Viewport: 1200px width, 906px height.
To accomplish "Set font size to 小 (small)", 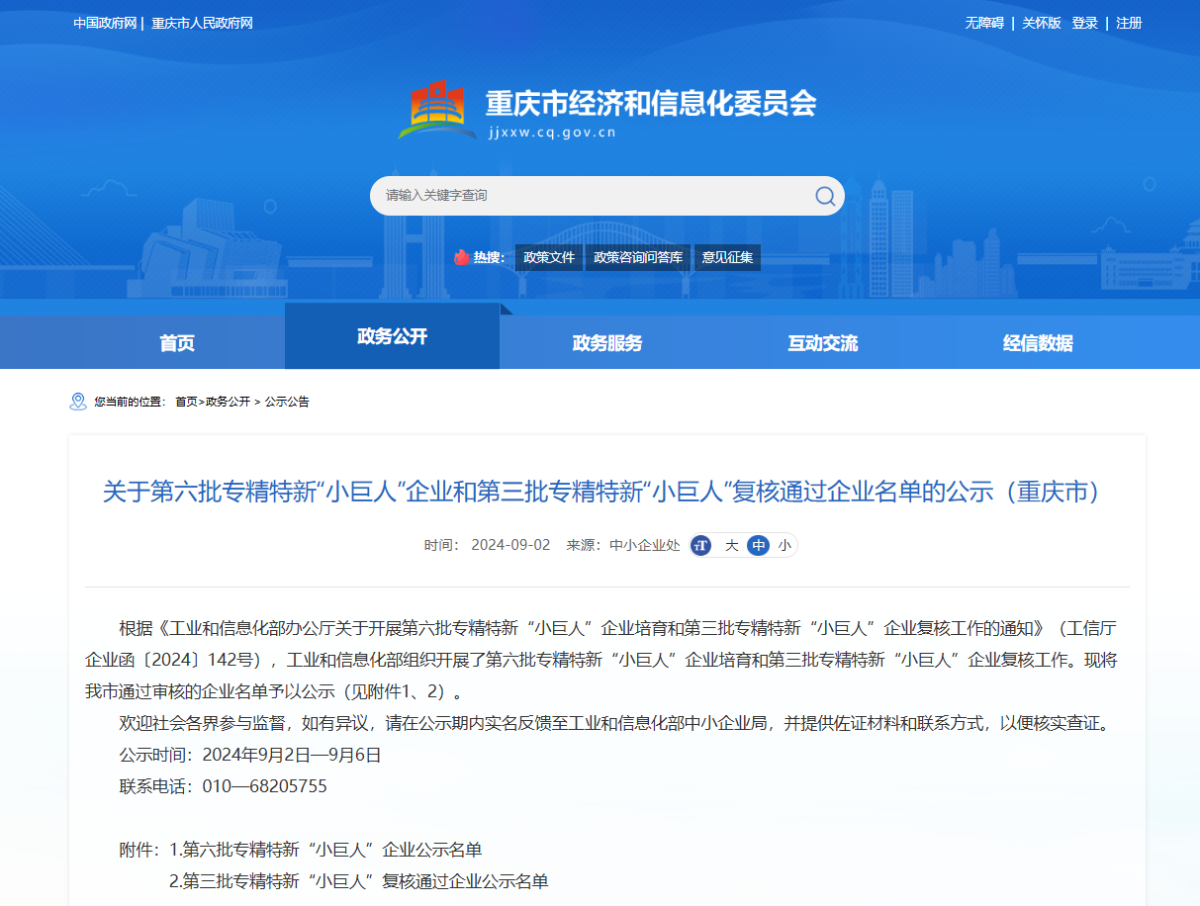I will 784,545.
